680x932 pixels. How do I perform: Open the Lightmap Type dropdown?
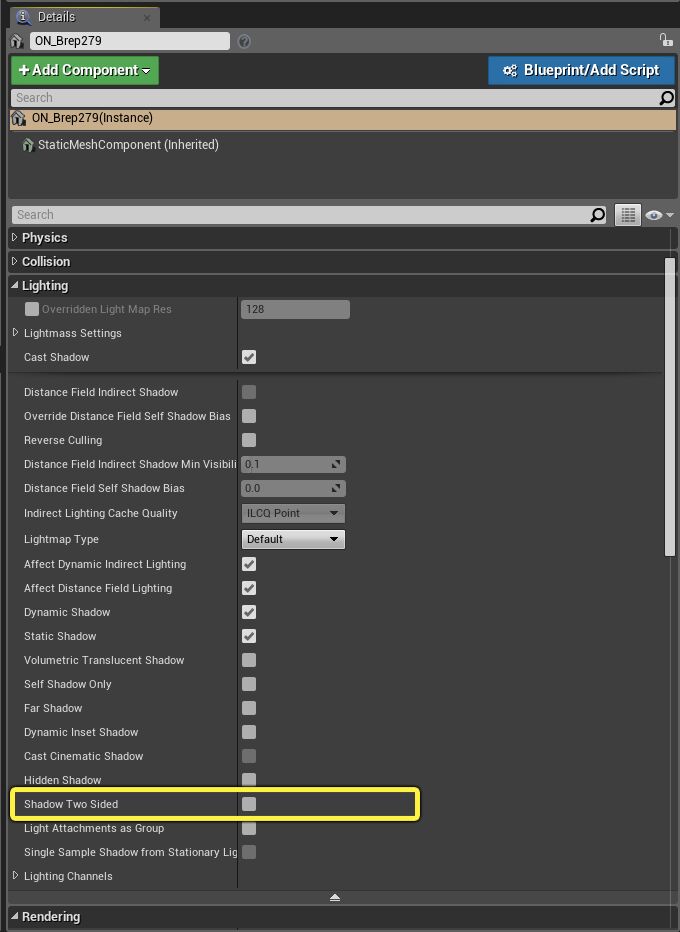point(293,539)
